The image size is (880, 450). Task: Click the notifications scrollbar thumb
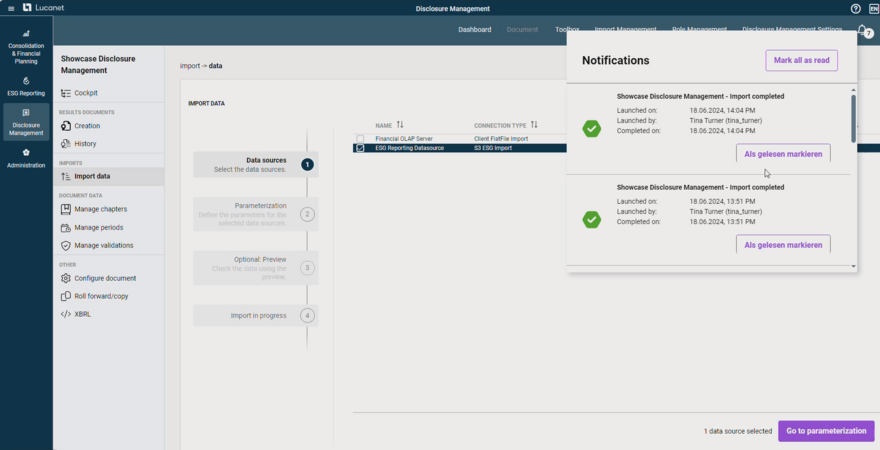pos(854,118)
